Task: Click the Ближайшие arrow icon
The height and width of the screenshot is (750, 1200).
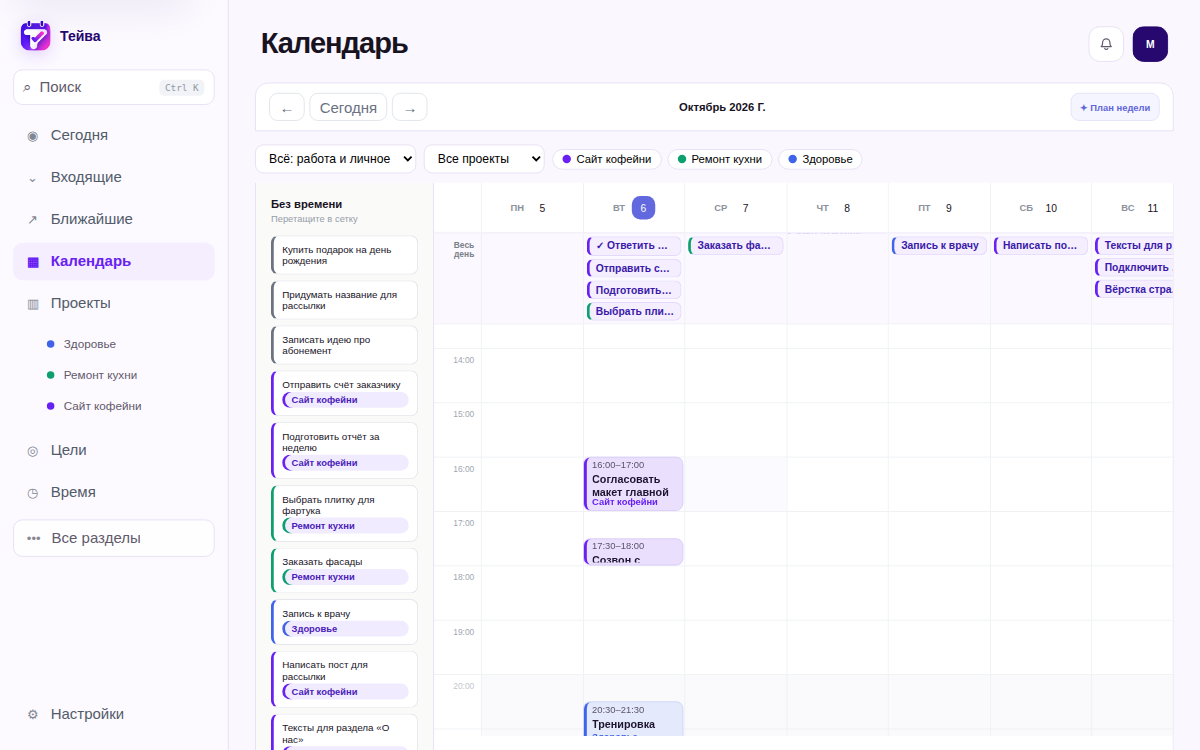Action: (x=33, y=220)
